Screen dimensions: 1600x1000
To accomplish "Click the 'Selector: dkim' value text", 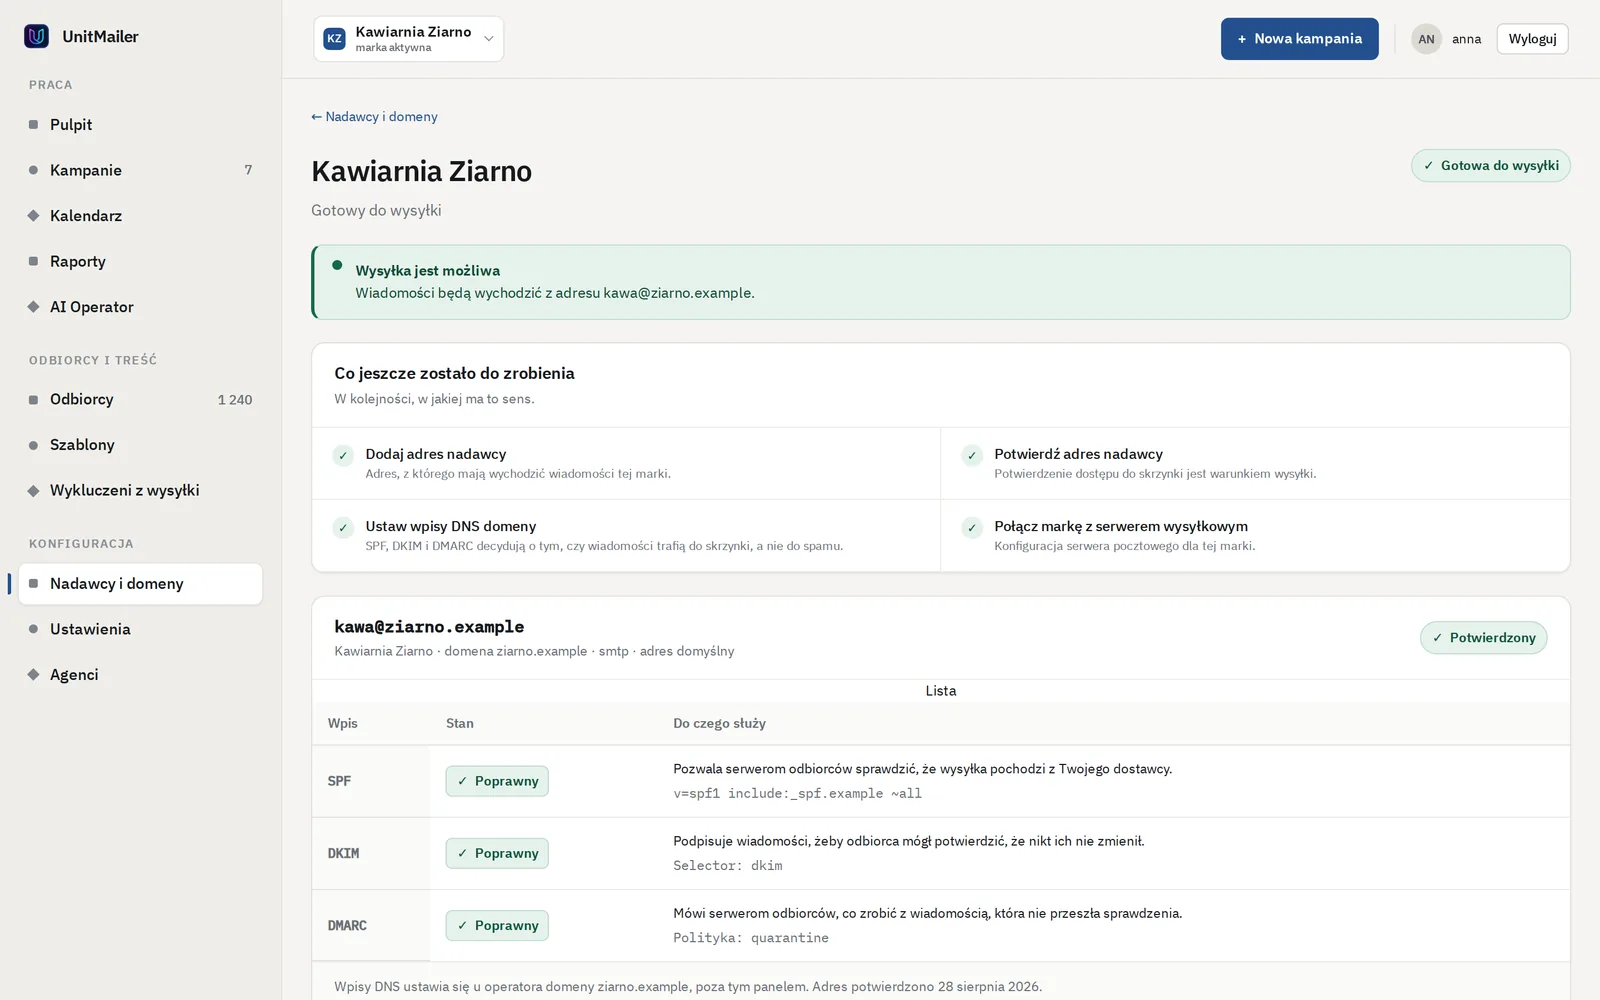I will pos(728,866).
